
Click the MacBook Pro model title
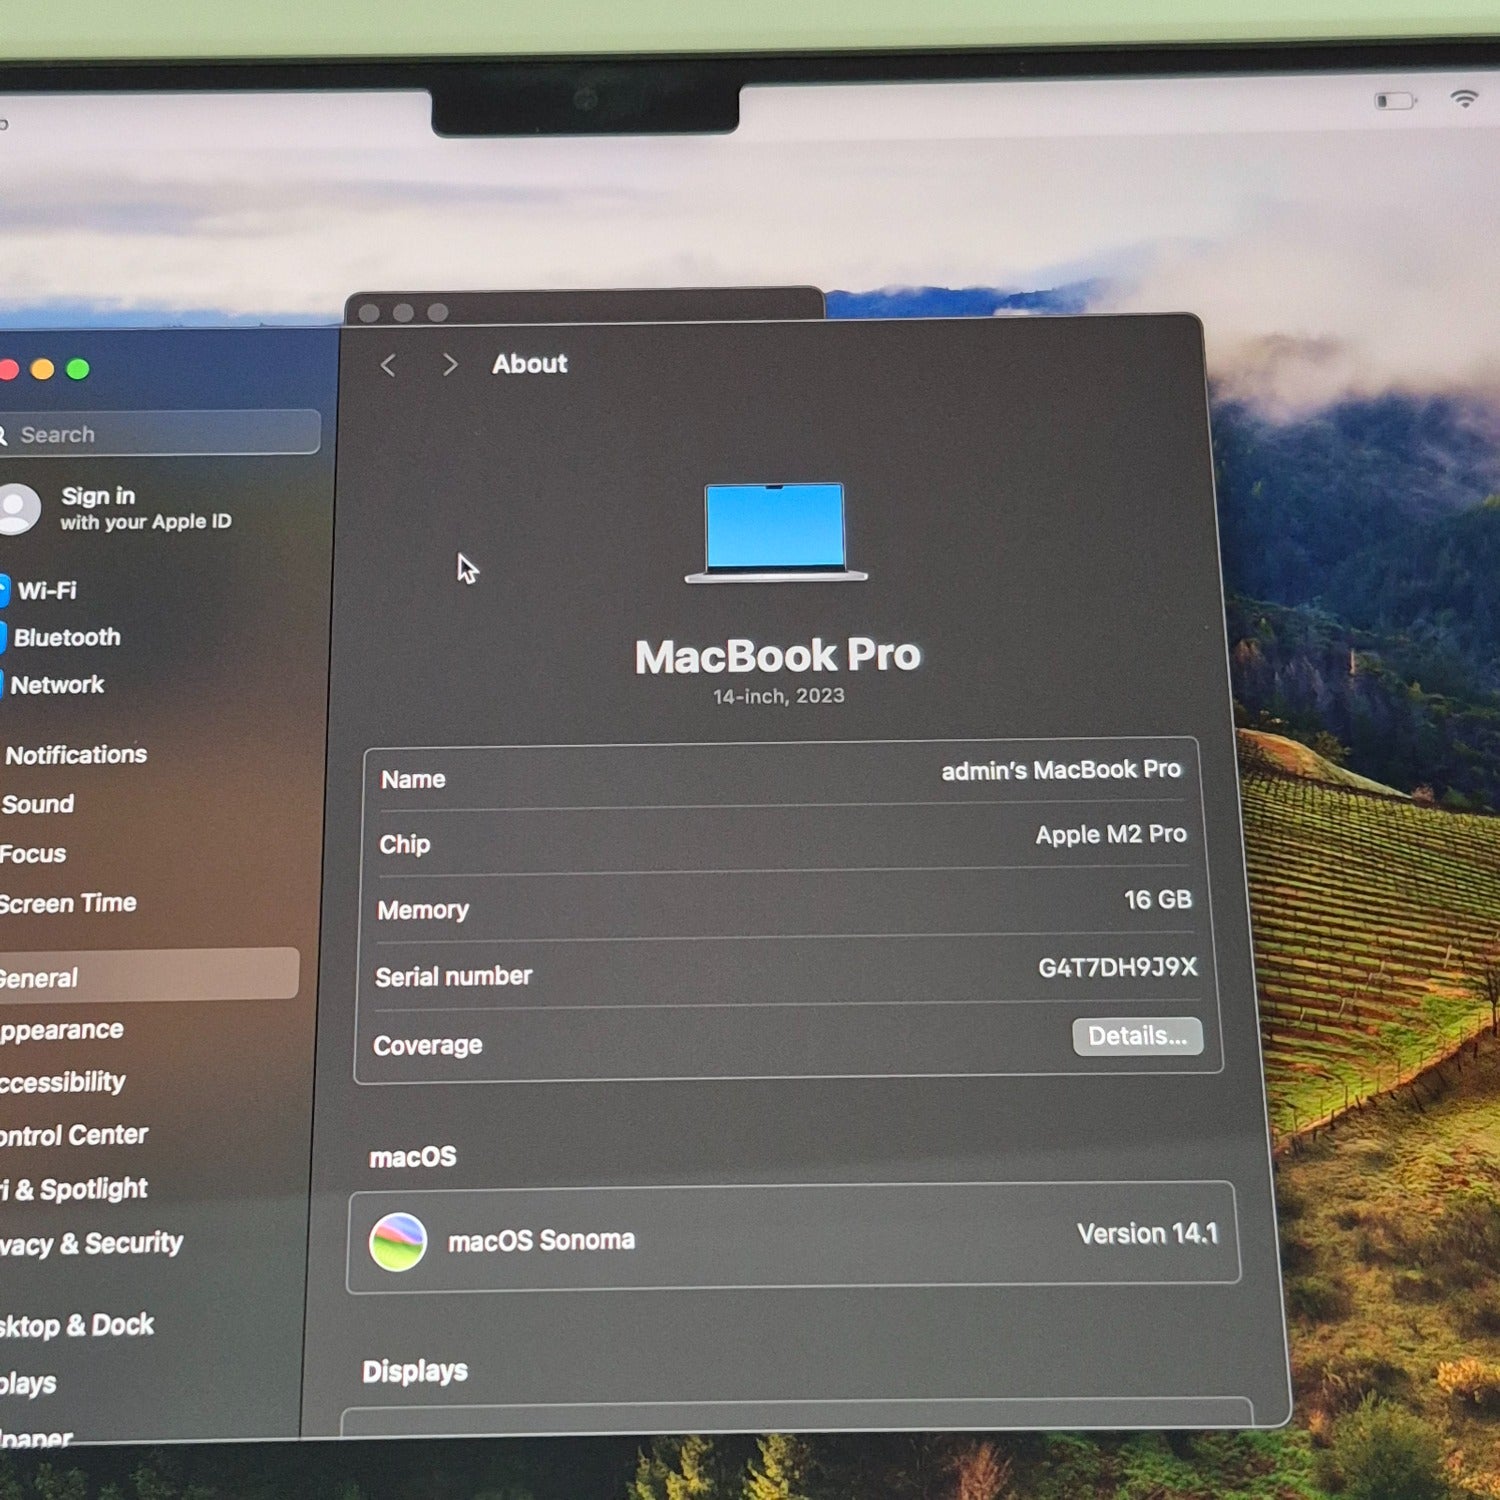coord(778,656)
